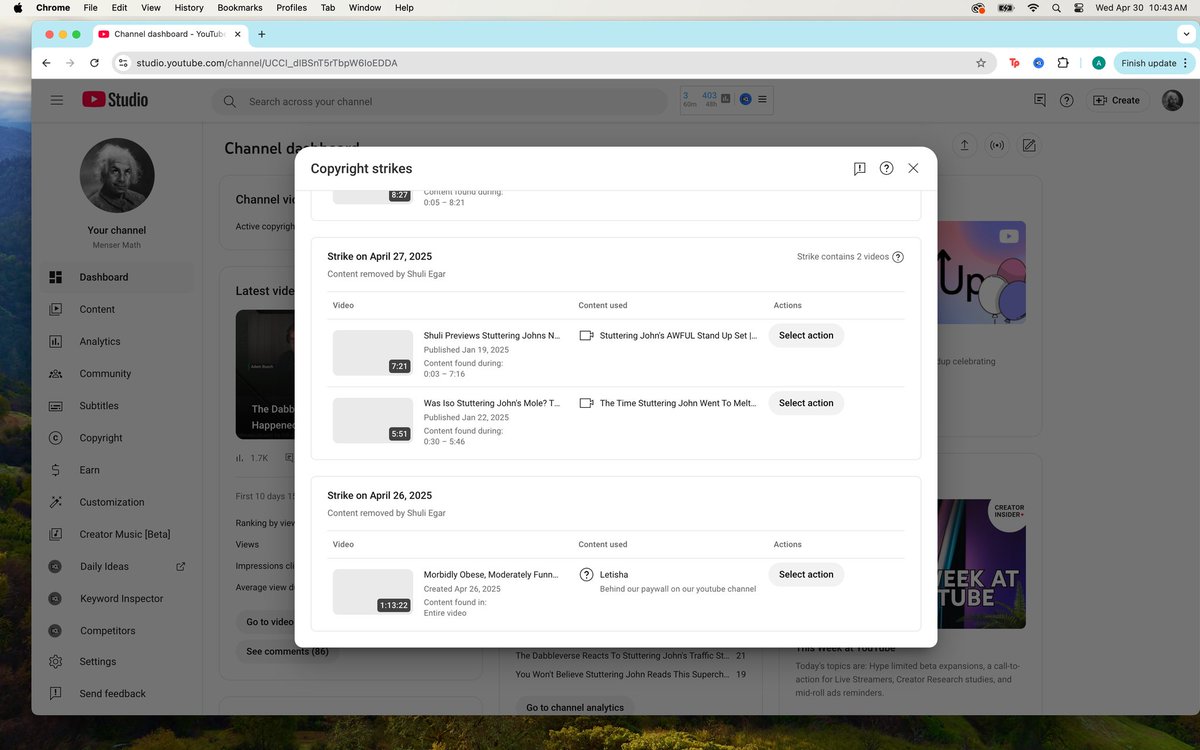
Task: Open the YouTube Studio hamburger menu
Action: tap(57, 100)
